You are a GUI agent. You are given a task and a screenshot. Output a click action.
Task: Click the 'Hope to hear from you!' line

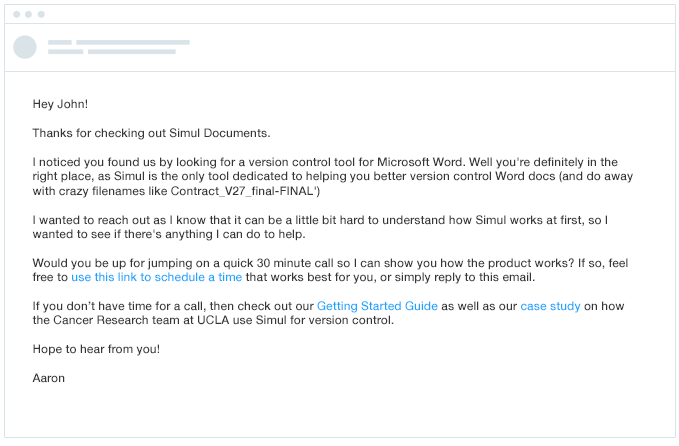coord(96,349)
